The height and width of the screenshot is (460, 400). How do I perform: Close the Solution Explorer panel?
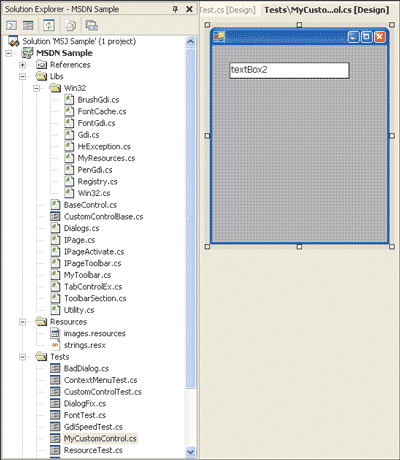click(x=189, y=9)
